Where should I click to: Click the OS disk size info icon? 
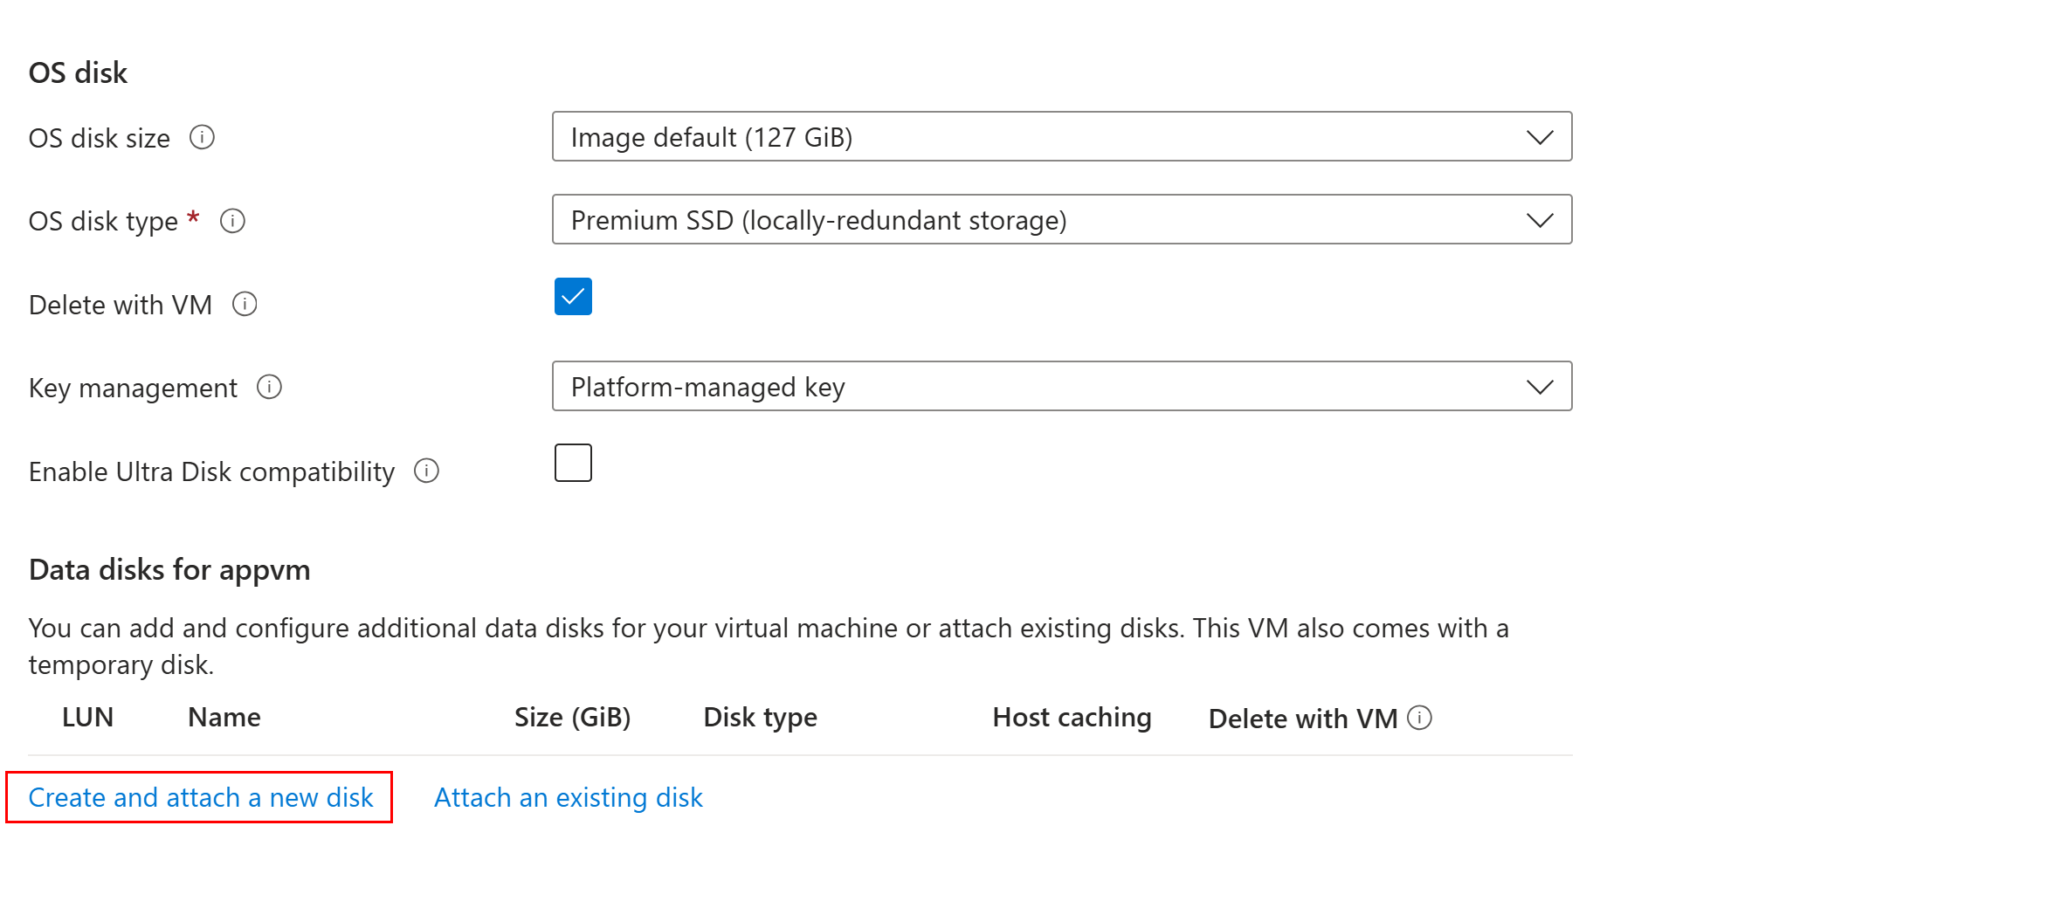[201, 138]
